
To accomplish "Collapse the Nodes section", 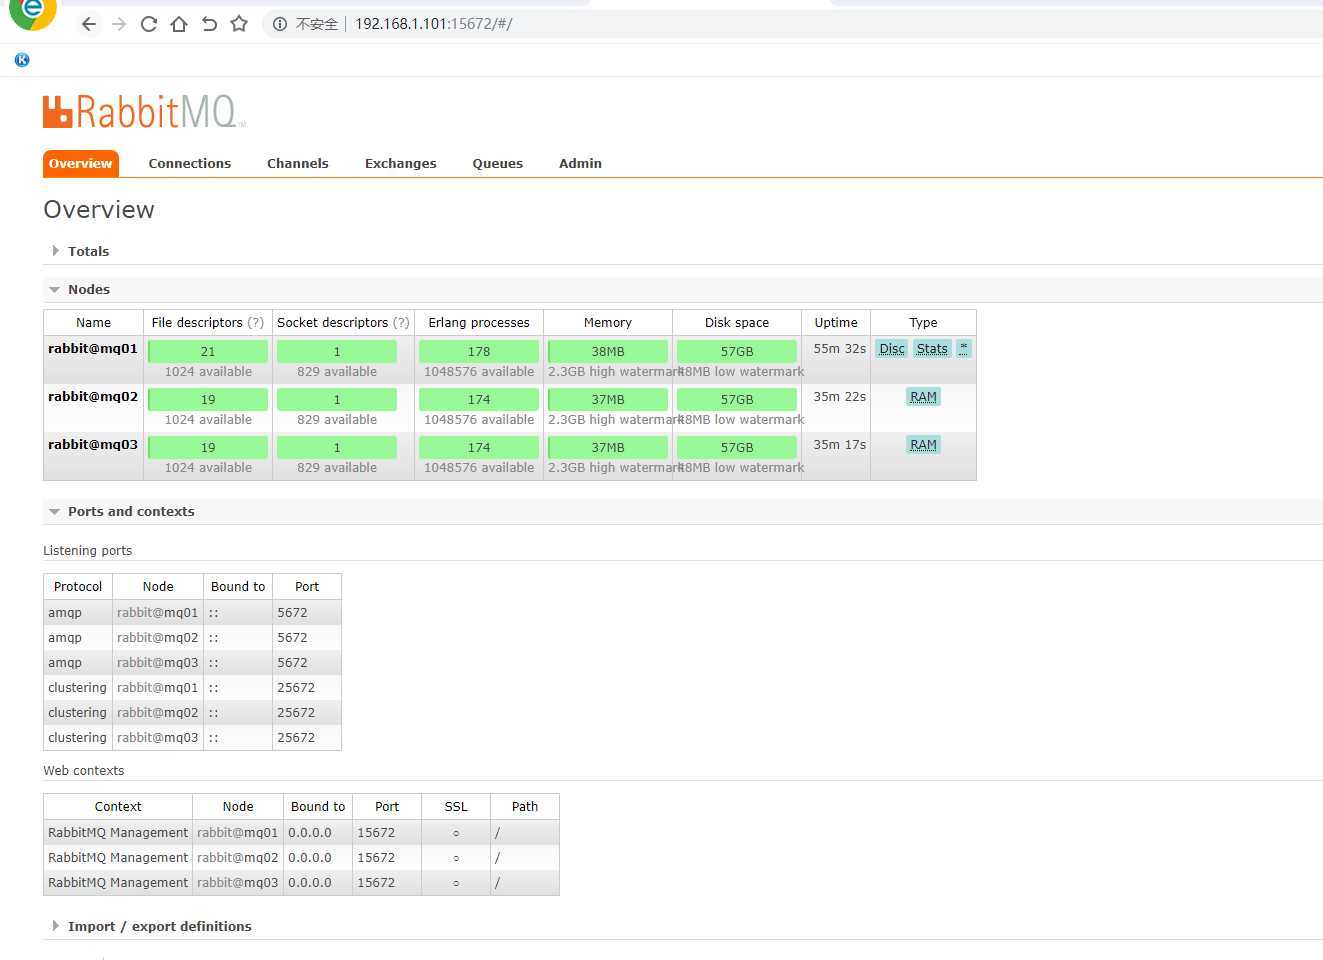I will (89, 289).
